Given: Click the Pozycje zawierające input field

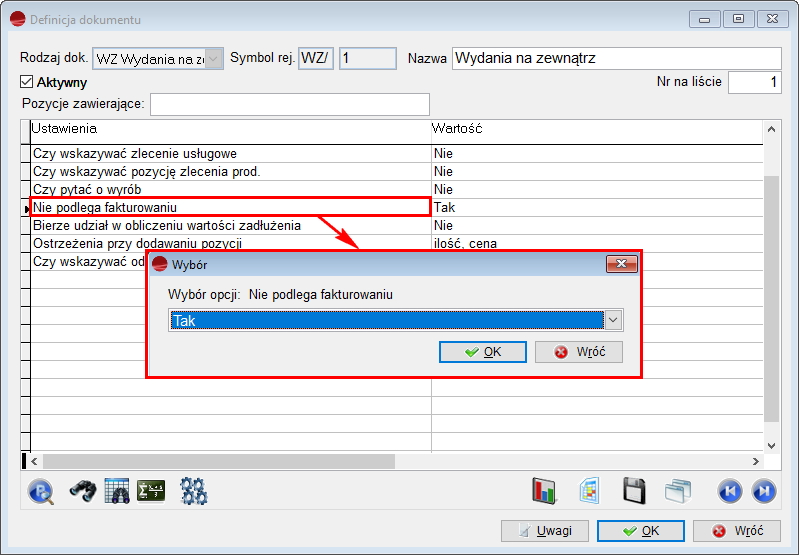Looking at the screenshot, I should (289, 104).
